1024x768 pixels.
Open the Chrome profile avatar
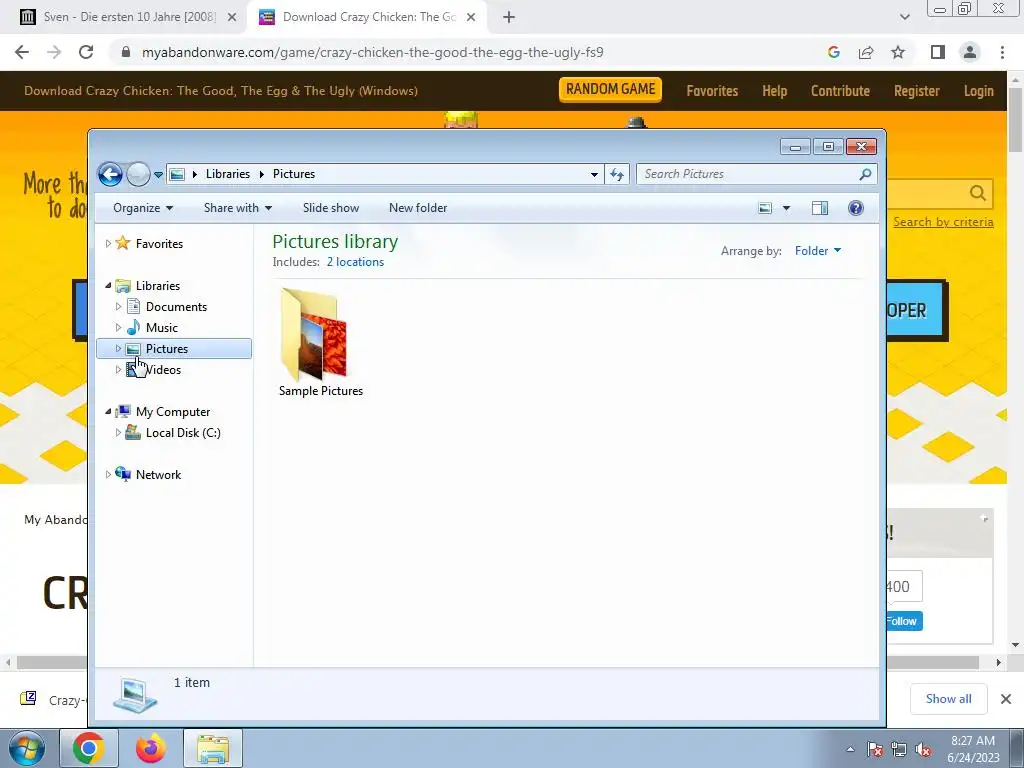(x=970, y=52)
